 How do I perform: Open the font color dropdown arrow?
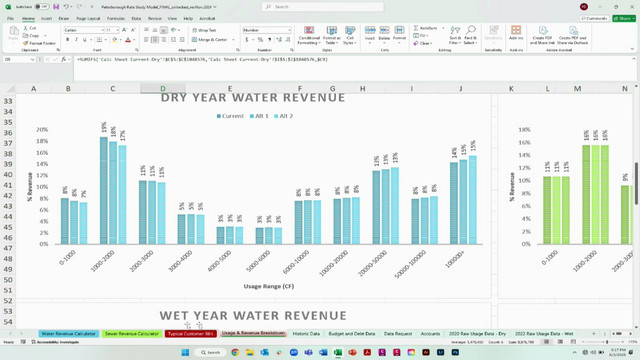tap(134, 40)
